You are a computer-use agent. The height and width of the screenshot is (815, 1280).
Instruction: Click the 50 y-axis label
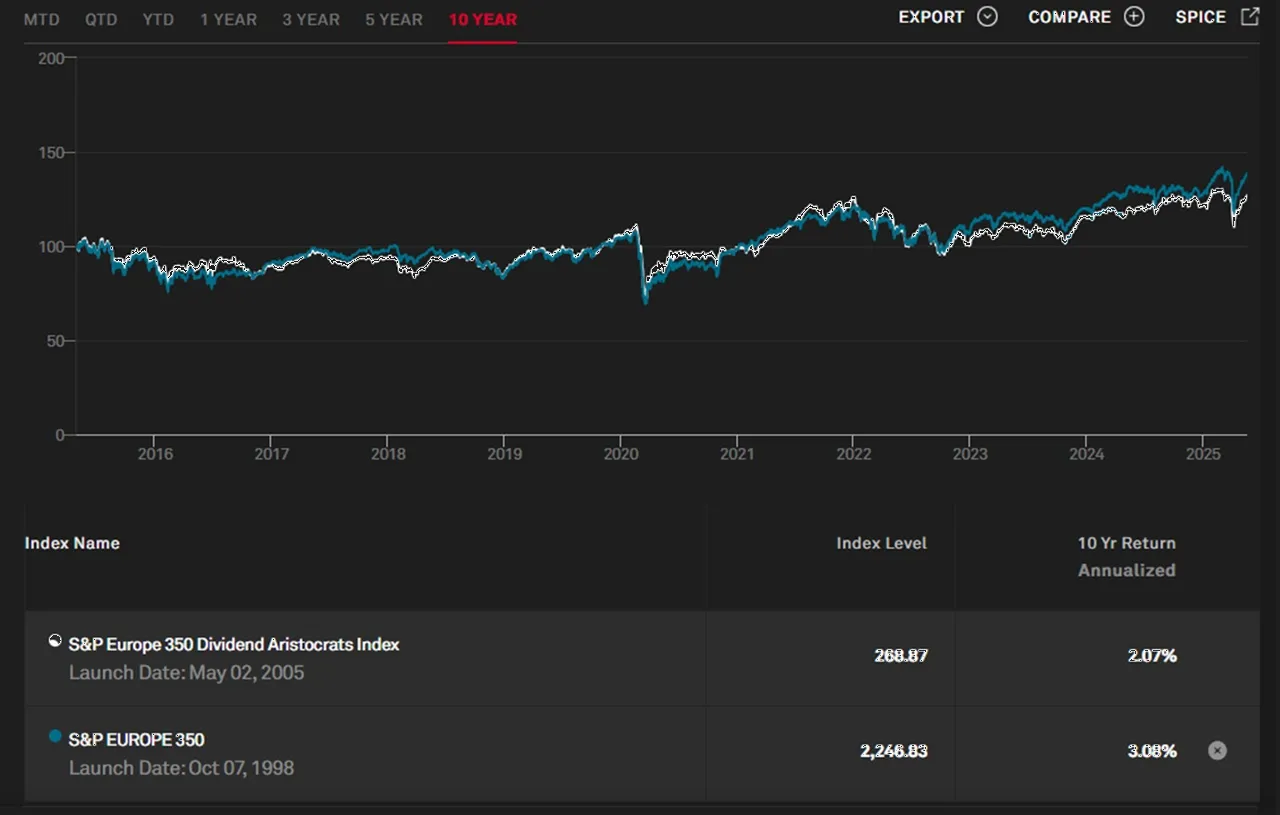click(57, 341)
